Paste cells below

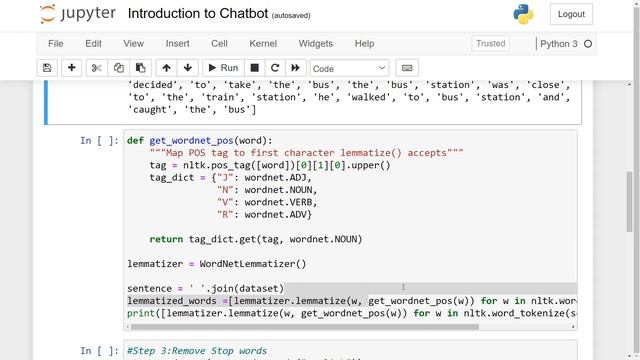[x=140, y=68]
